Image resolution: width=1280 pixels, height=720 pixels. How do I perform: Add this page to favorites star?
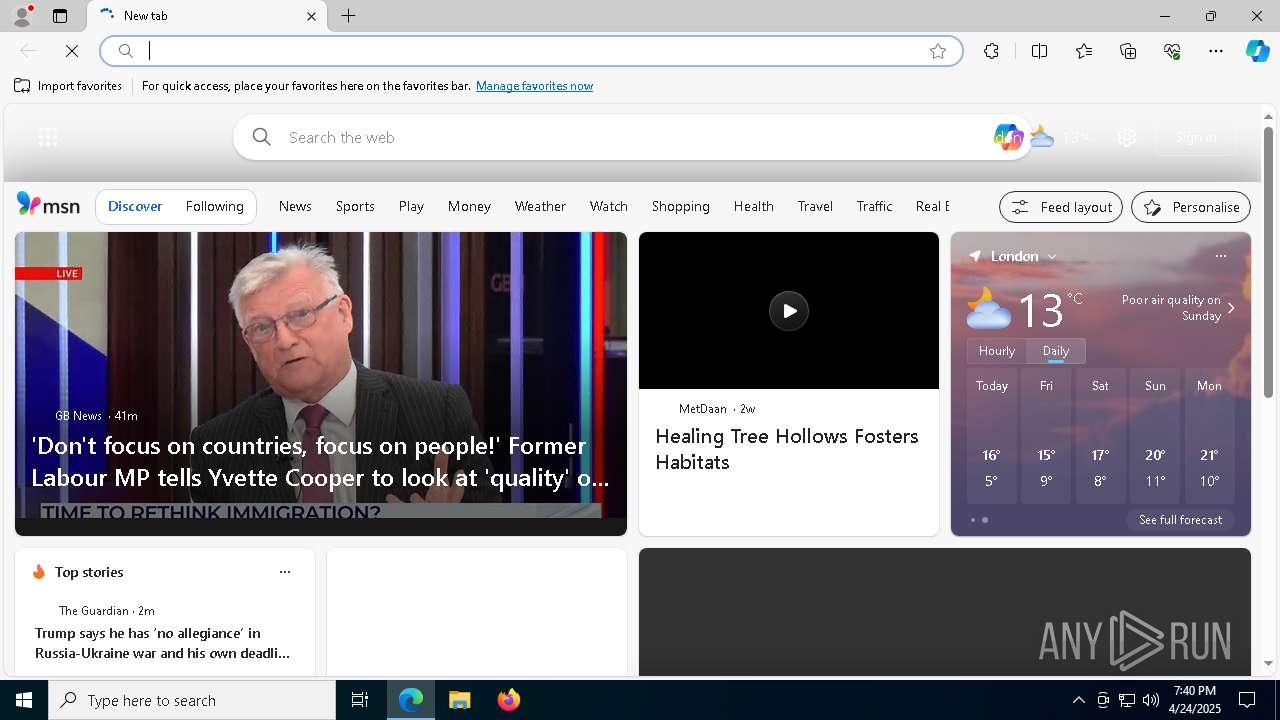(x=938, y=51)
